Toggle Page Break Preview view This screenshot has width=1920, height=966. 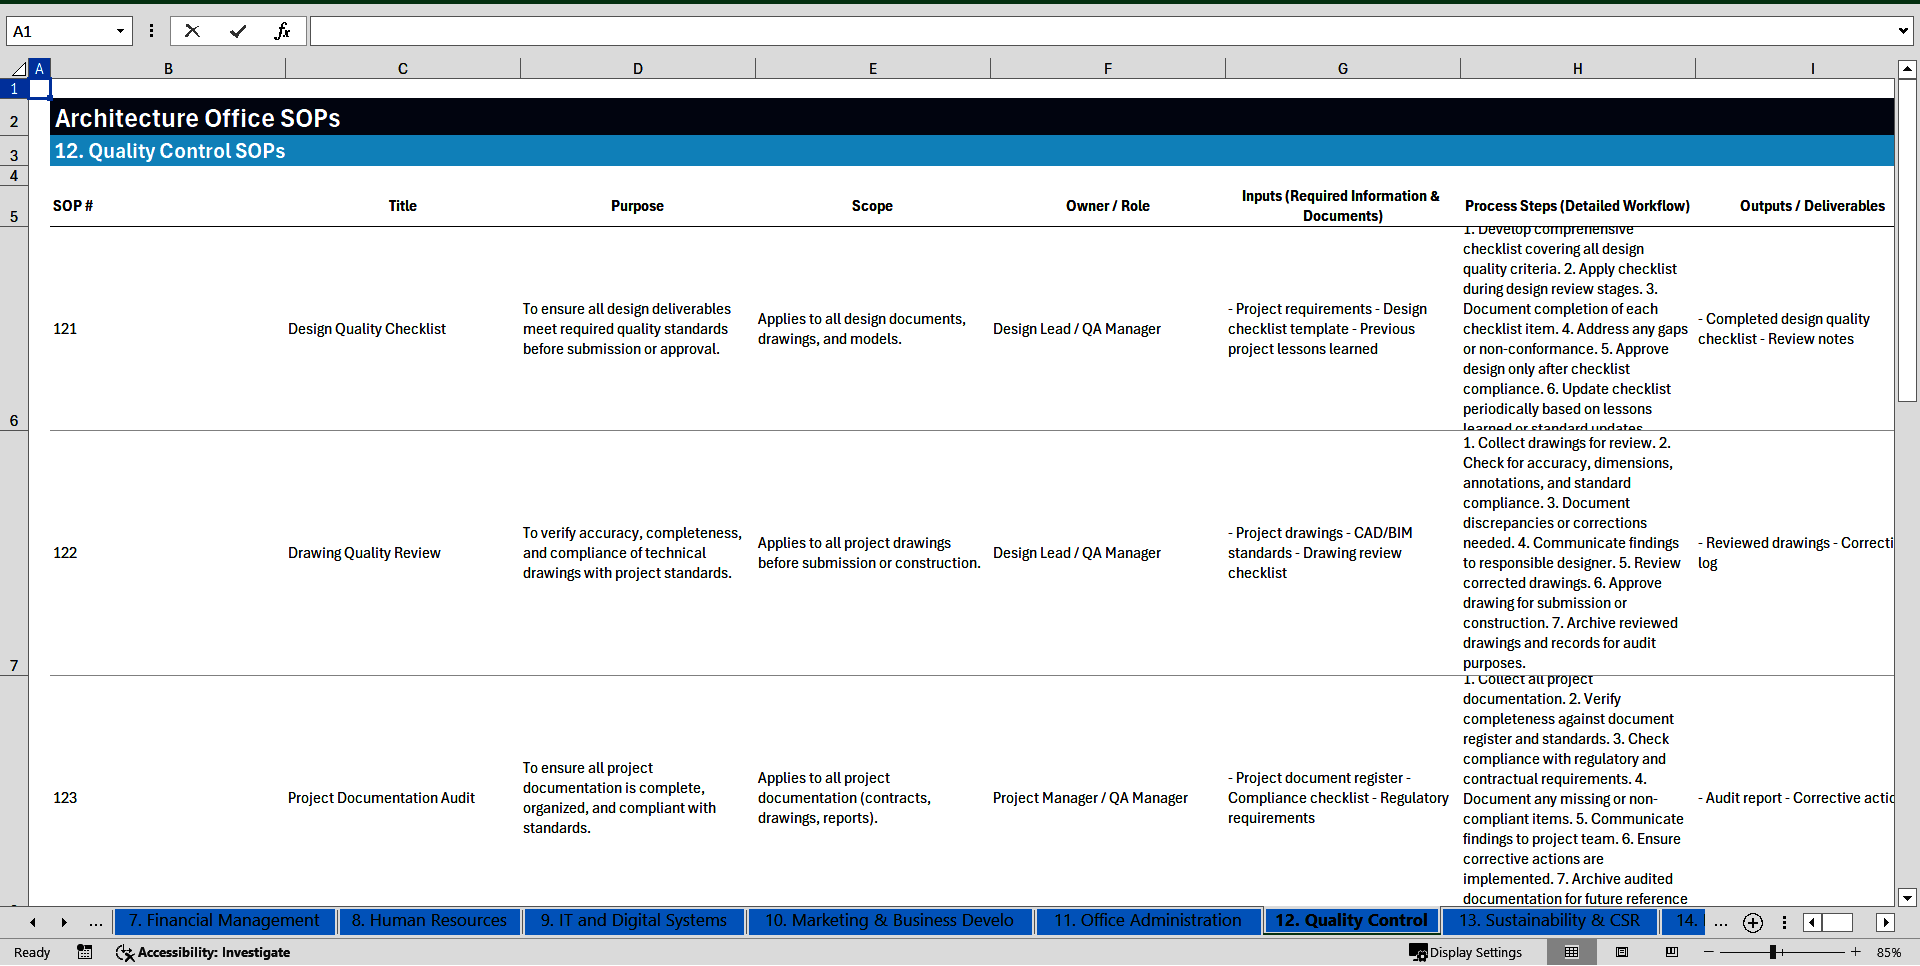(x=1672, y=952)
